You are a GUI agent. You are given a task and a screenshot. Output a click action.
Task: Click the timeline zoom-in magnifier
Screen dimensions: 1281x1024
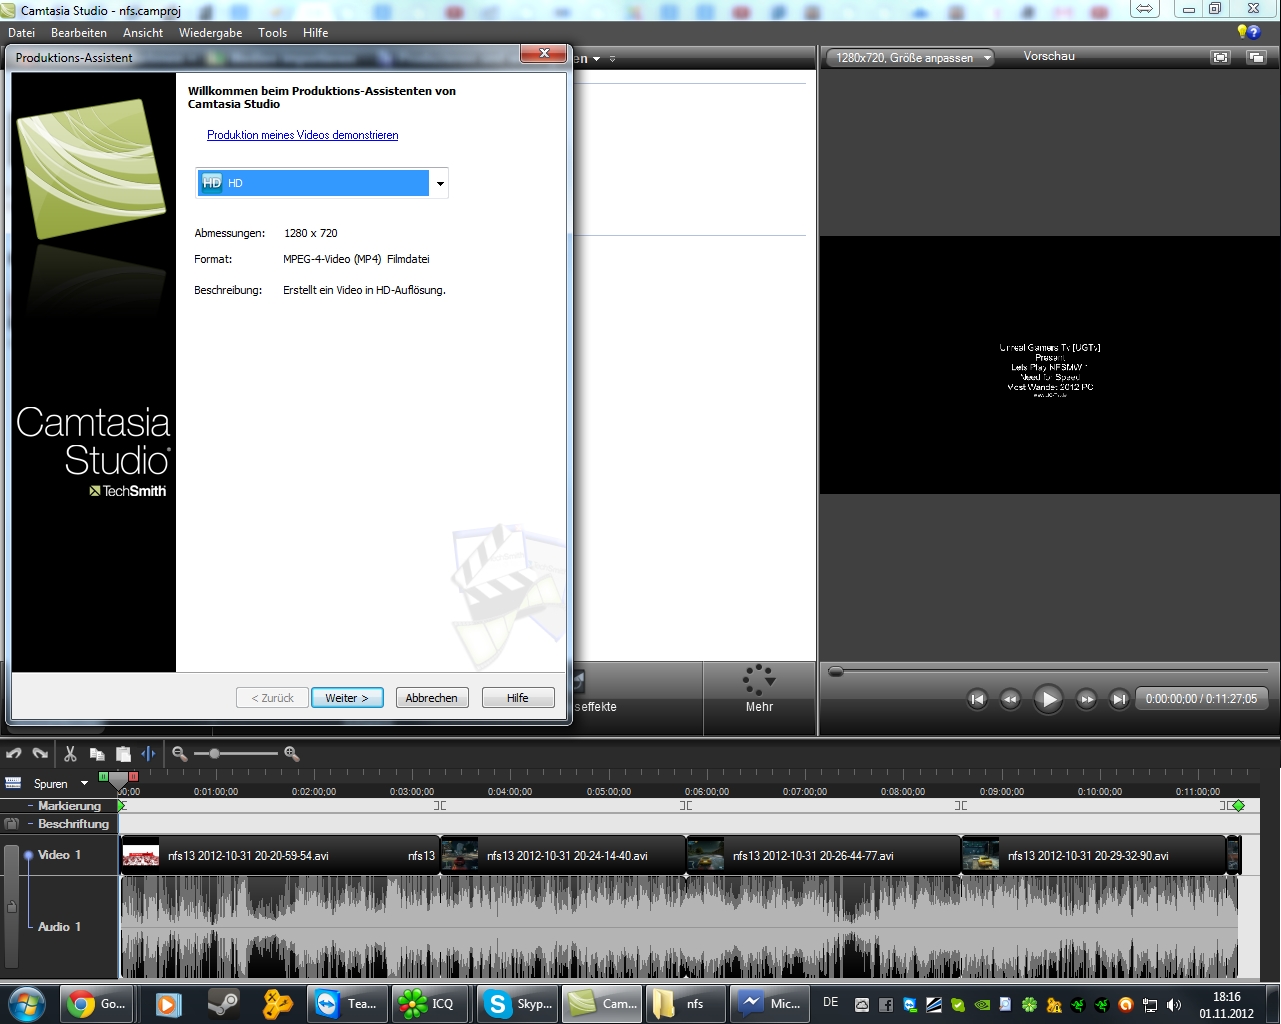[x=292, y=754]
